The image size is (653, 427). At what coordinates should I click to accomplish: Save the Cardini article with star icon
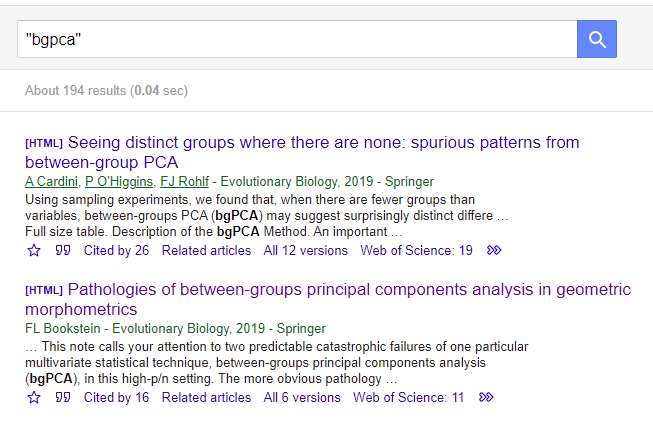tap(34, 250)
